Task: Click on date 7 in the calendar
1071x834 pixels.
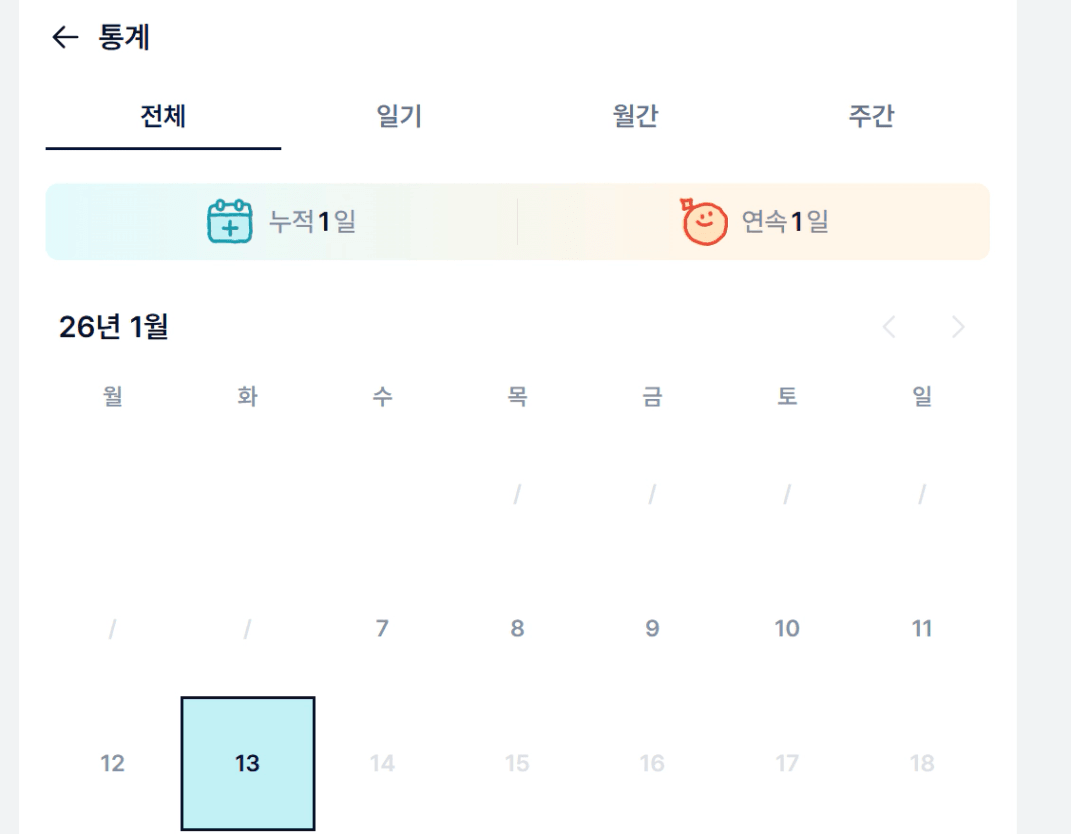Action: pyautogui.click(x=382, y=628)
